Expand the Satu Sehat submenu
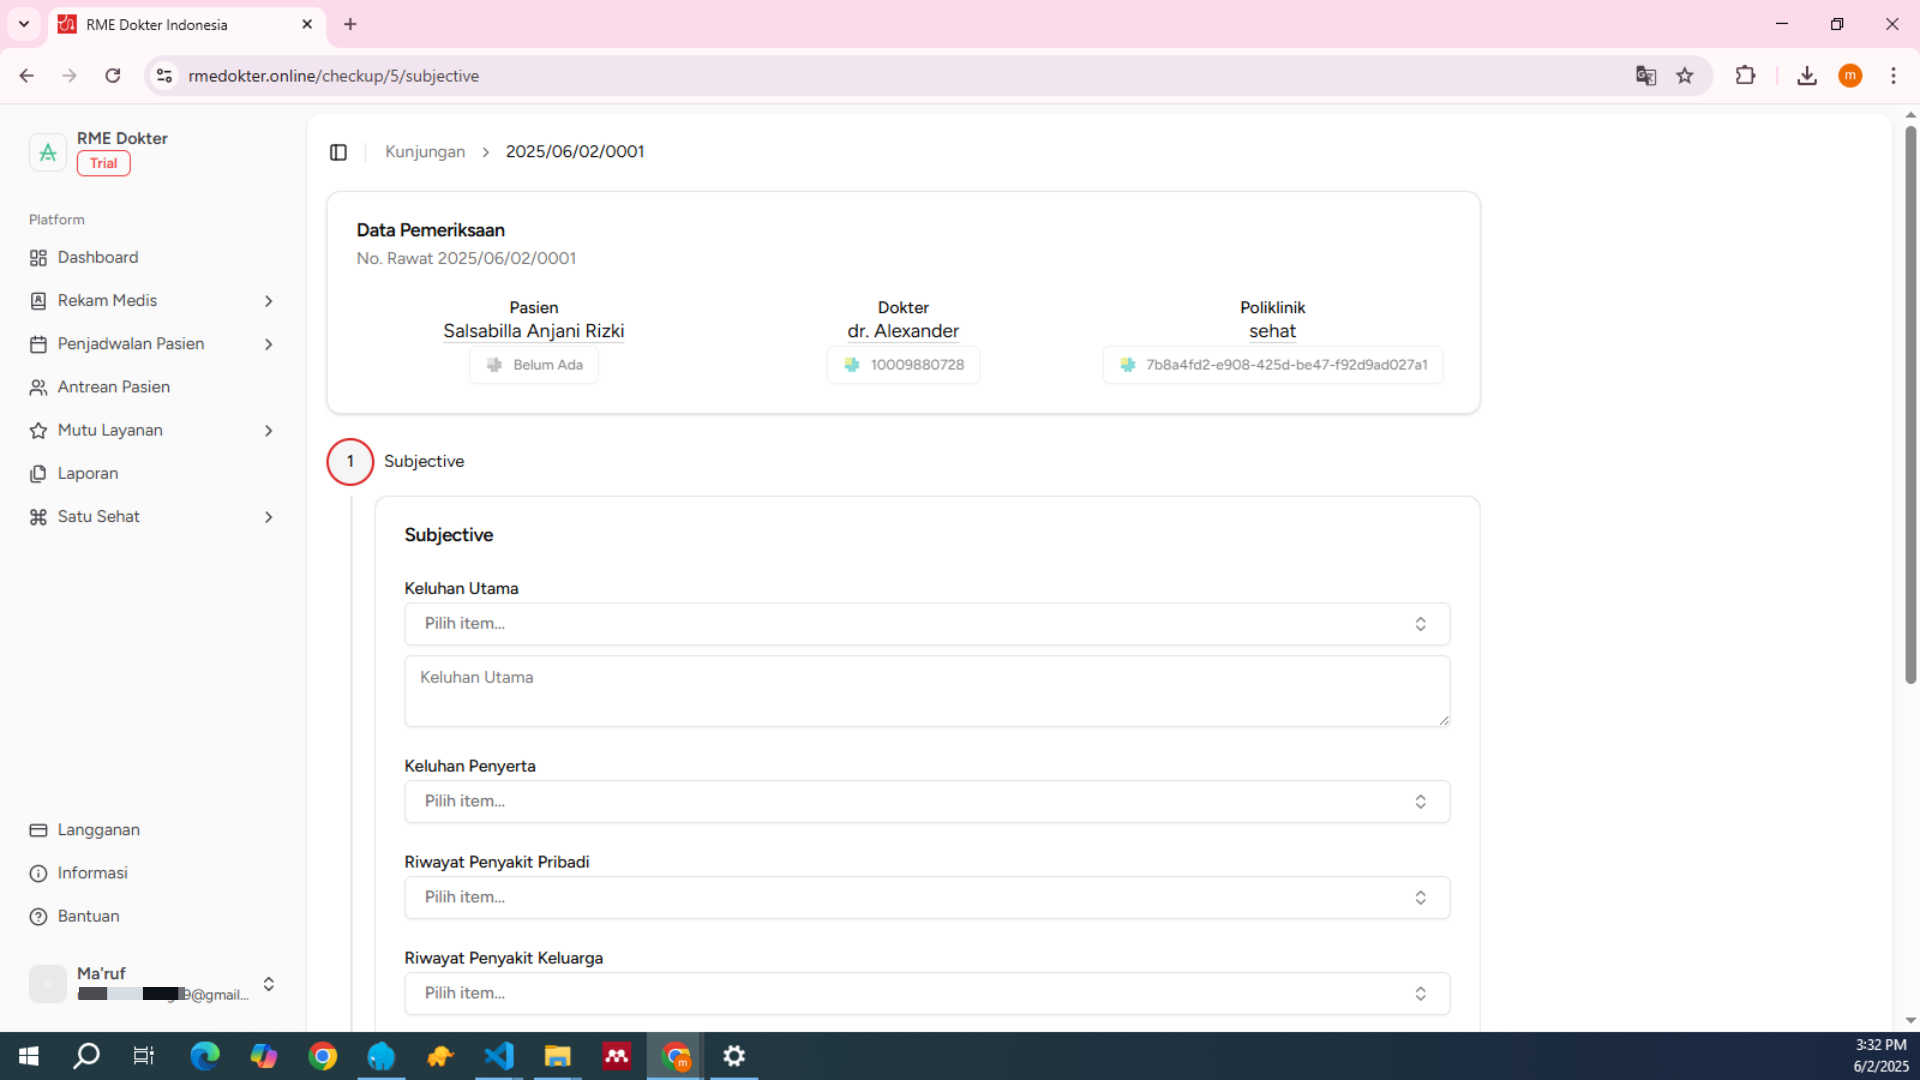This screenshot has height=1080, width=1920. coord(268,517)
